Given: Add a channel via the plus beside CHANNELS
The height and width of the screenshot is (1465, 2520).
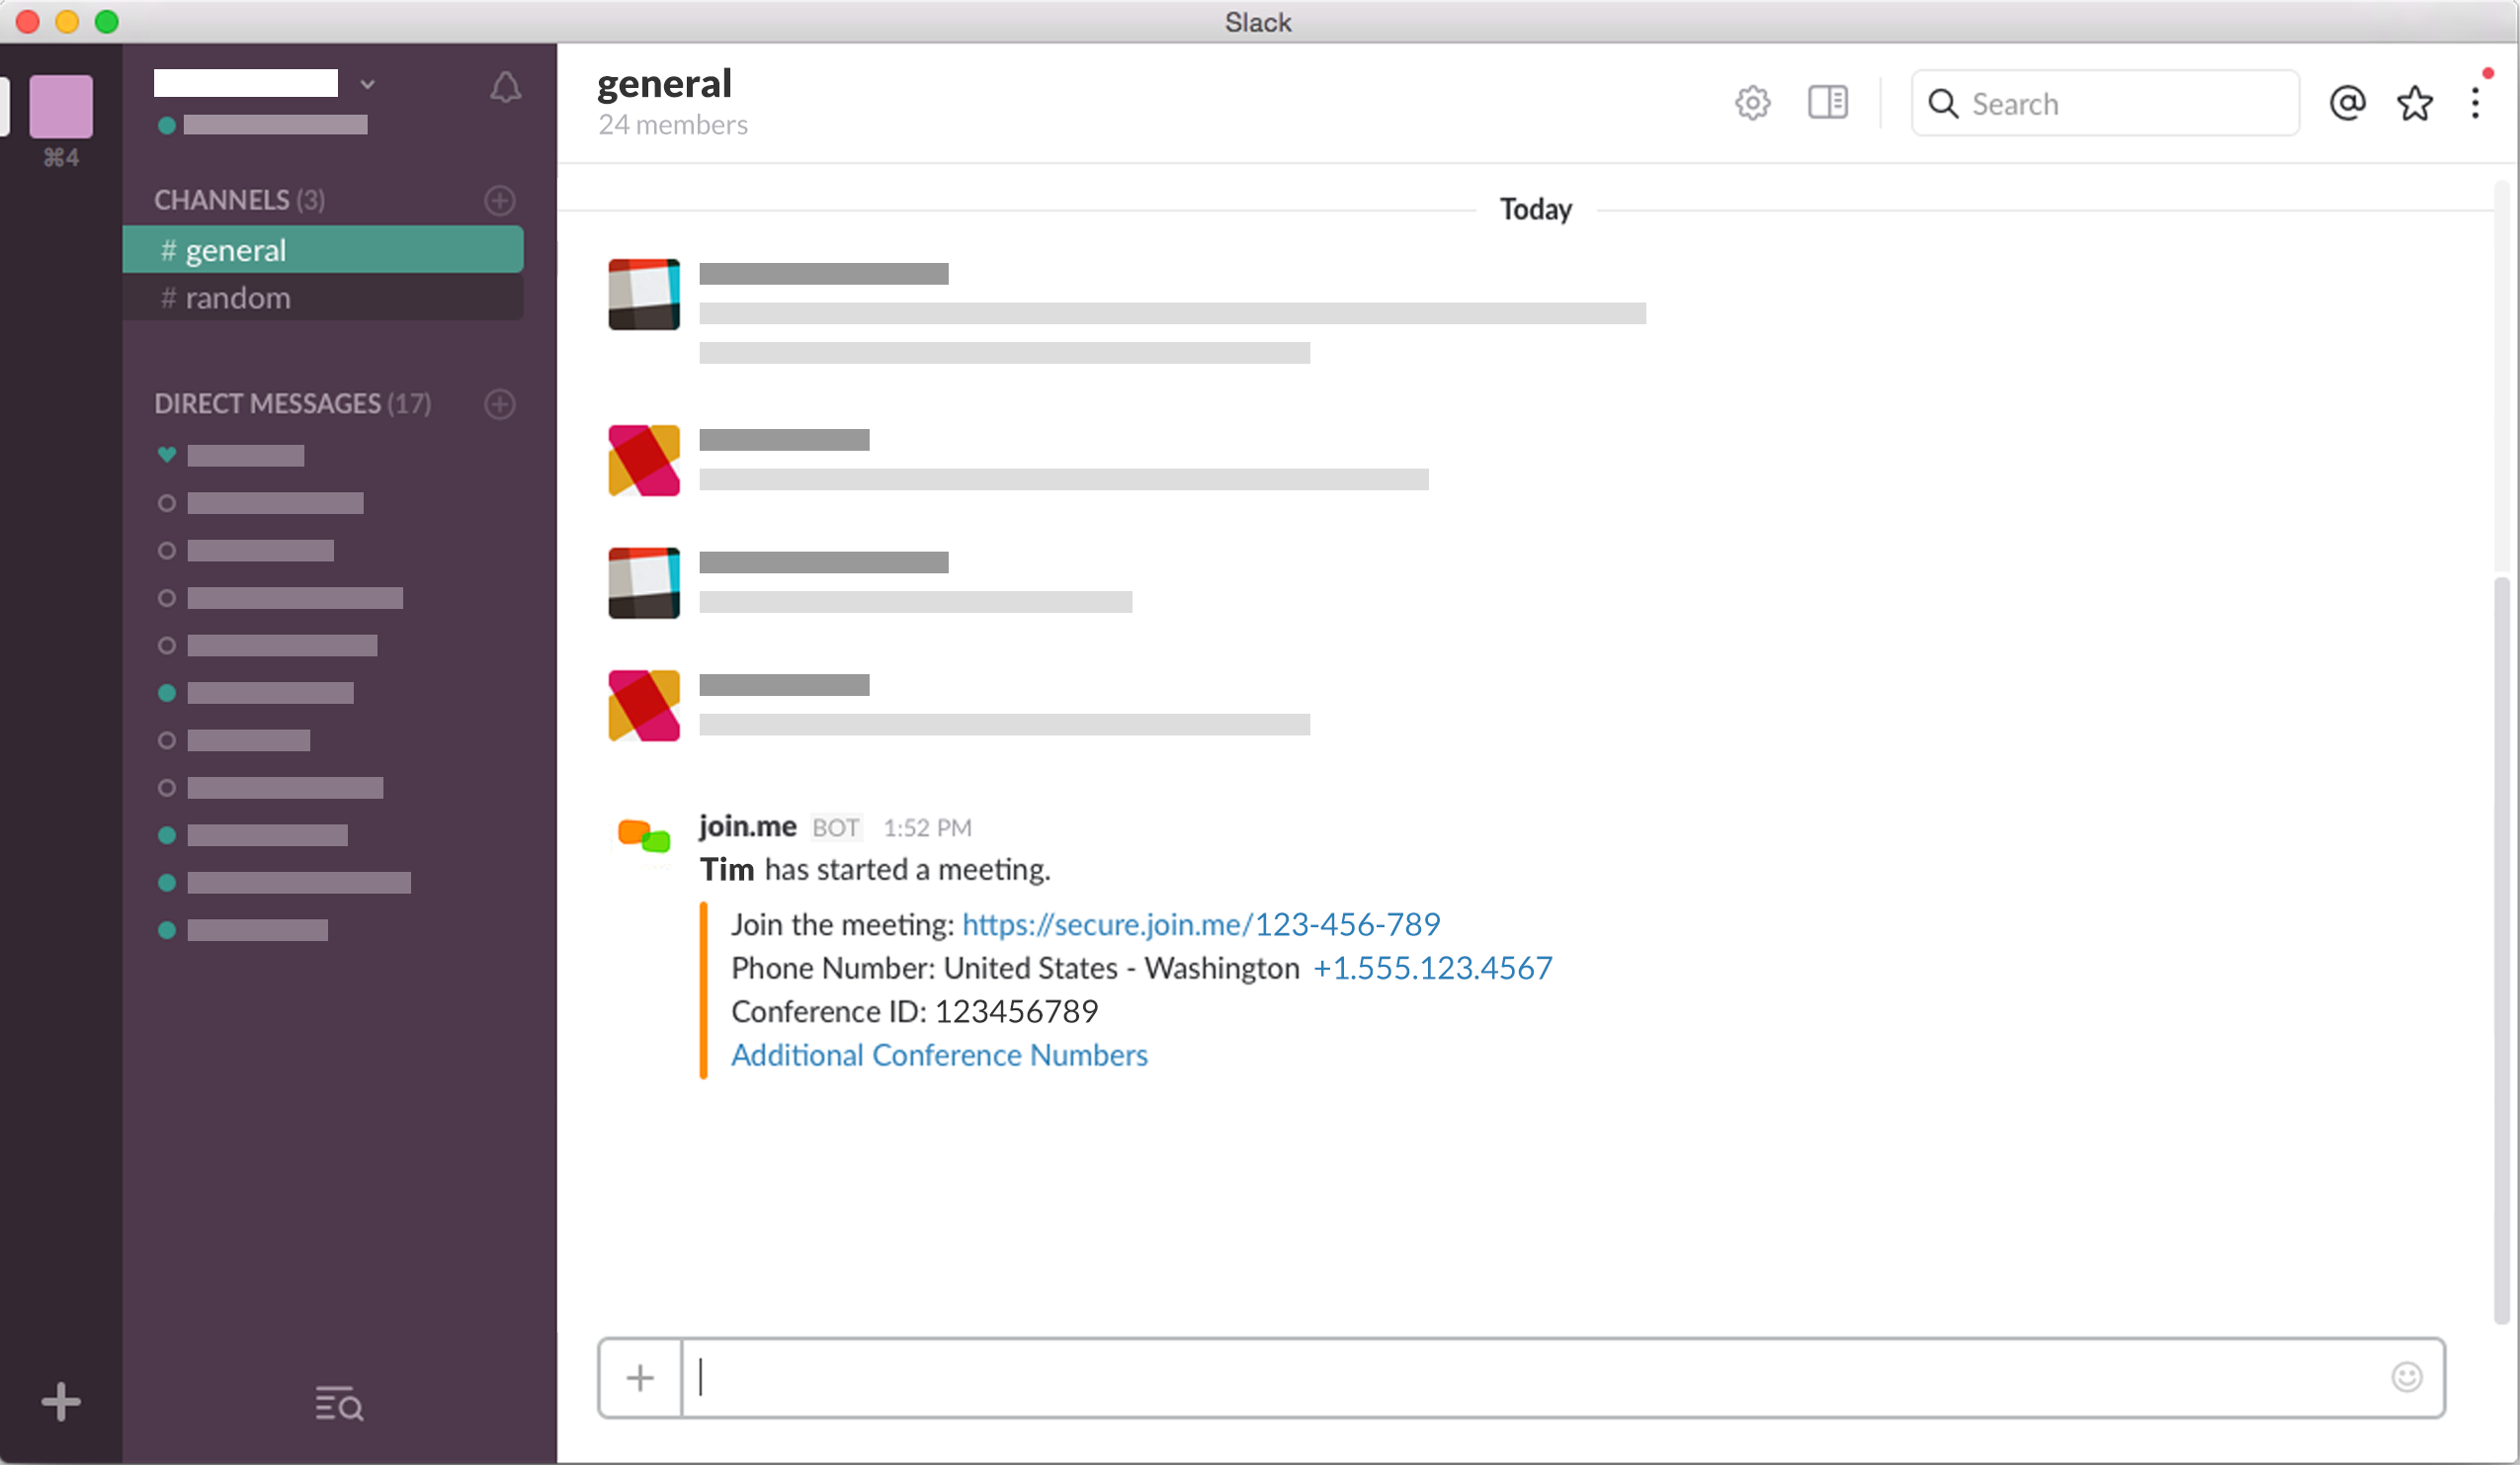Looking at the screenshot, I should 500,200.
